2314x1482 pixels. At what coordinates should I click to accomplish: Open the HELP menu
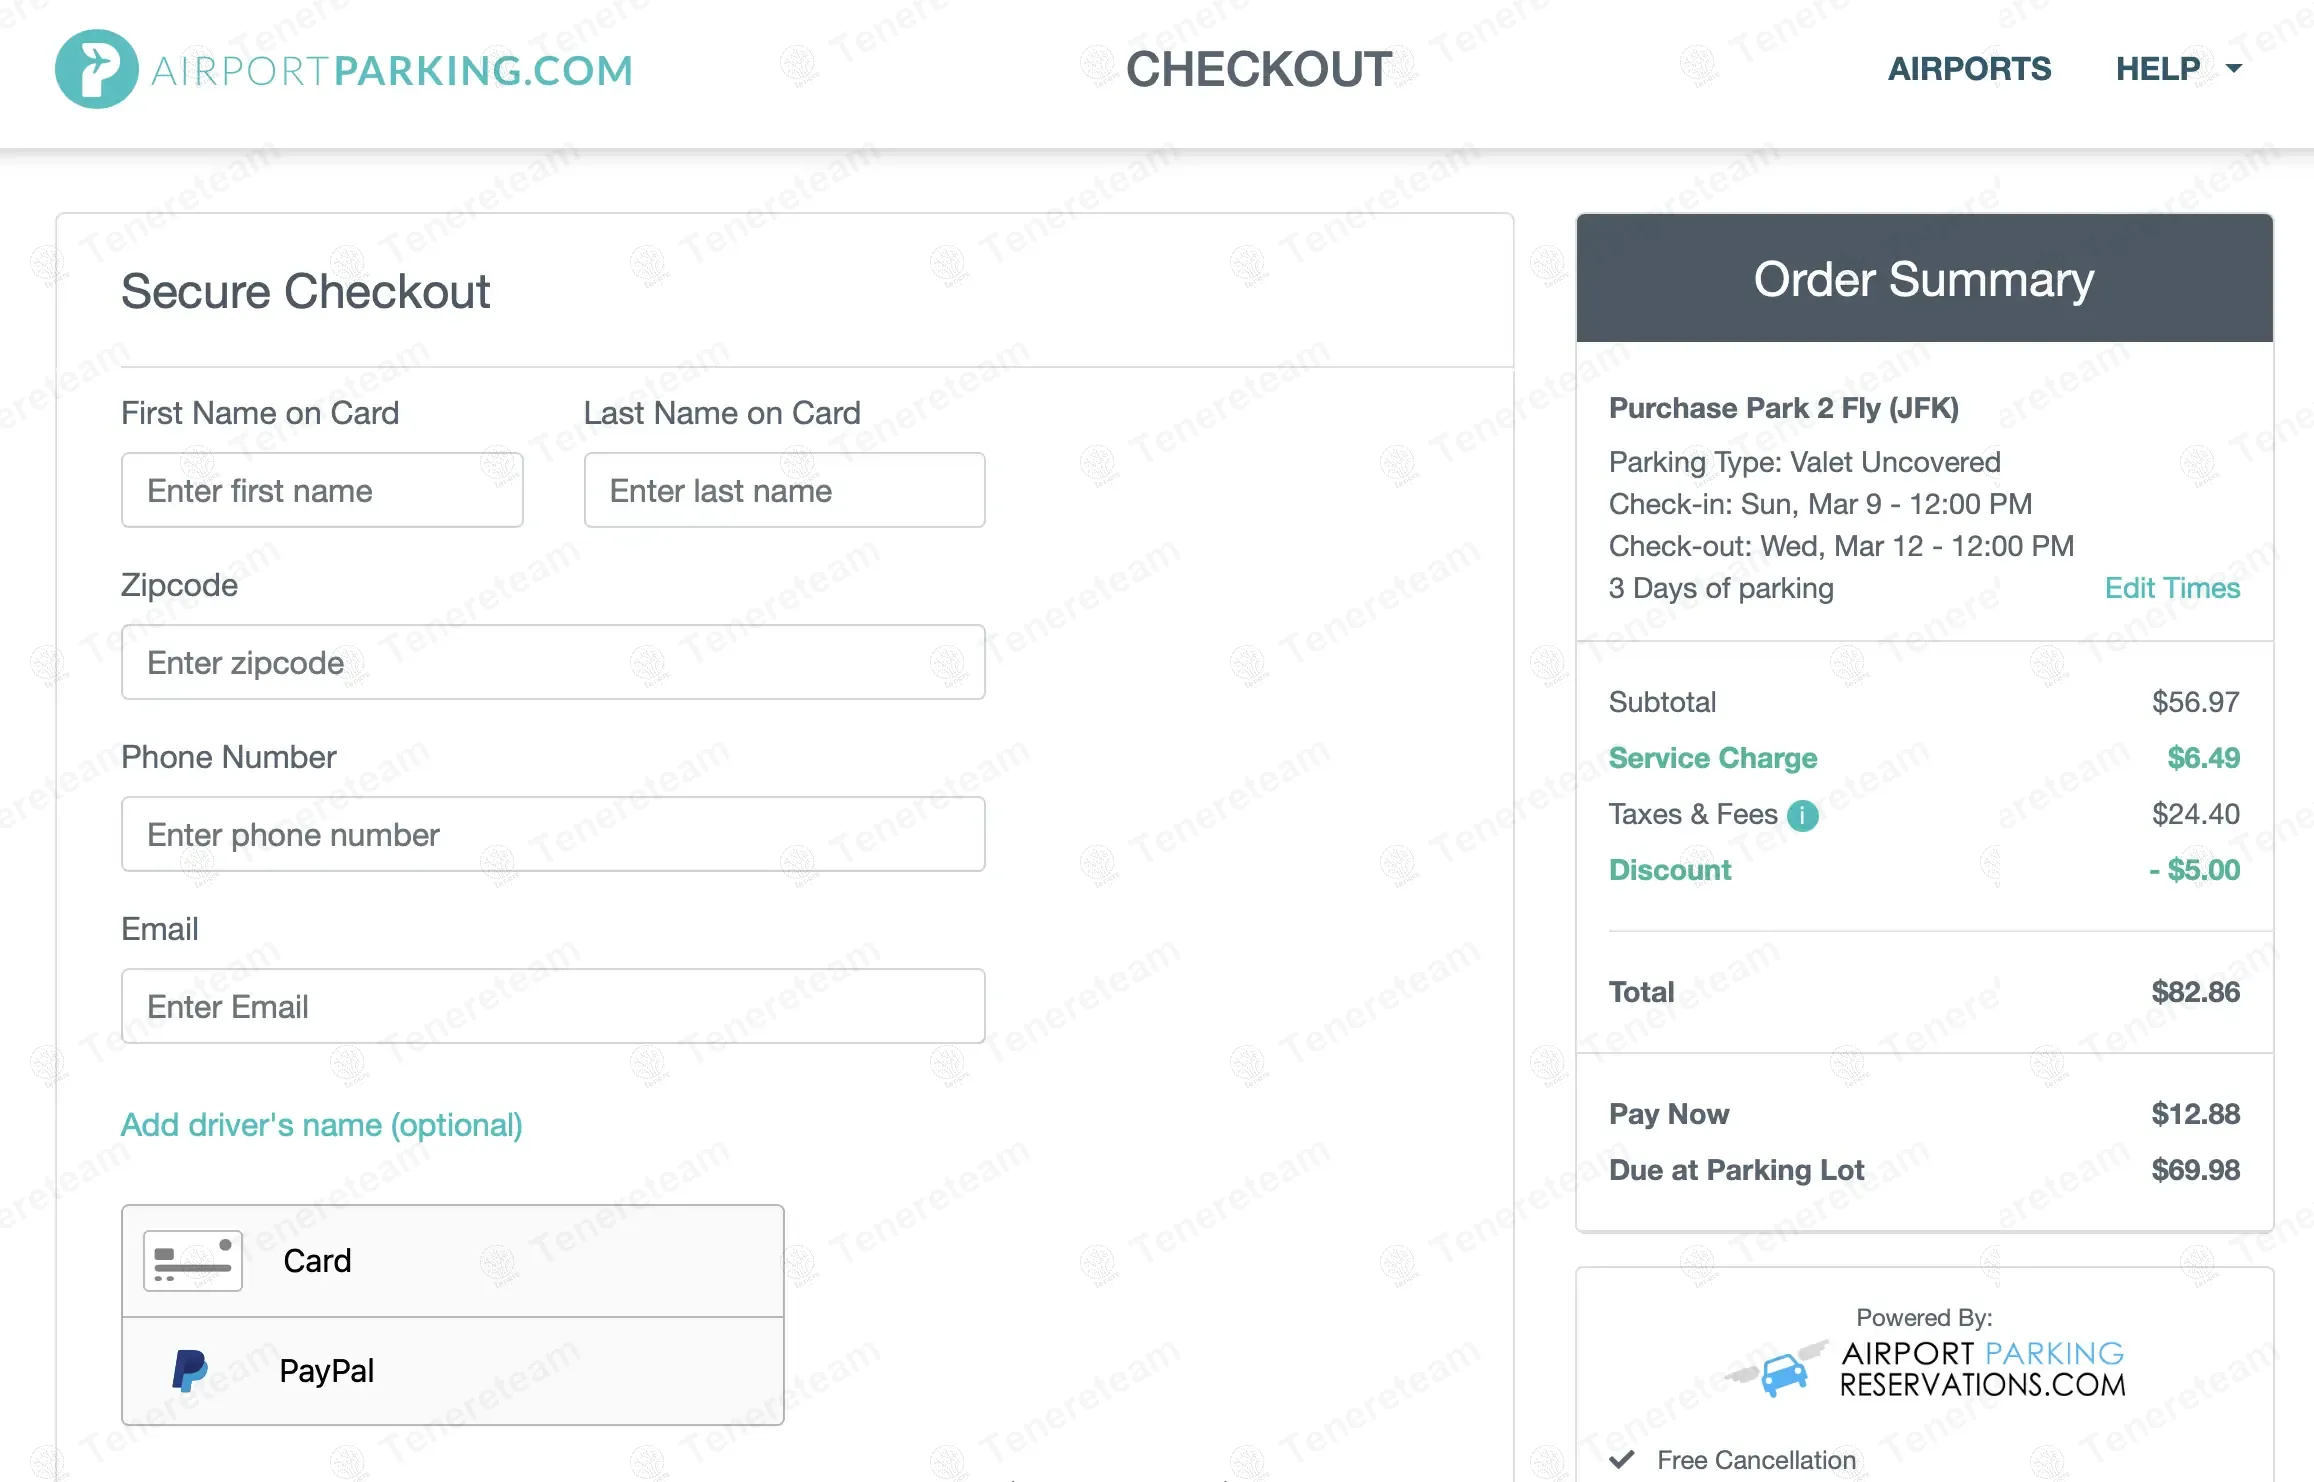click(2158, 69)
